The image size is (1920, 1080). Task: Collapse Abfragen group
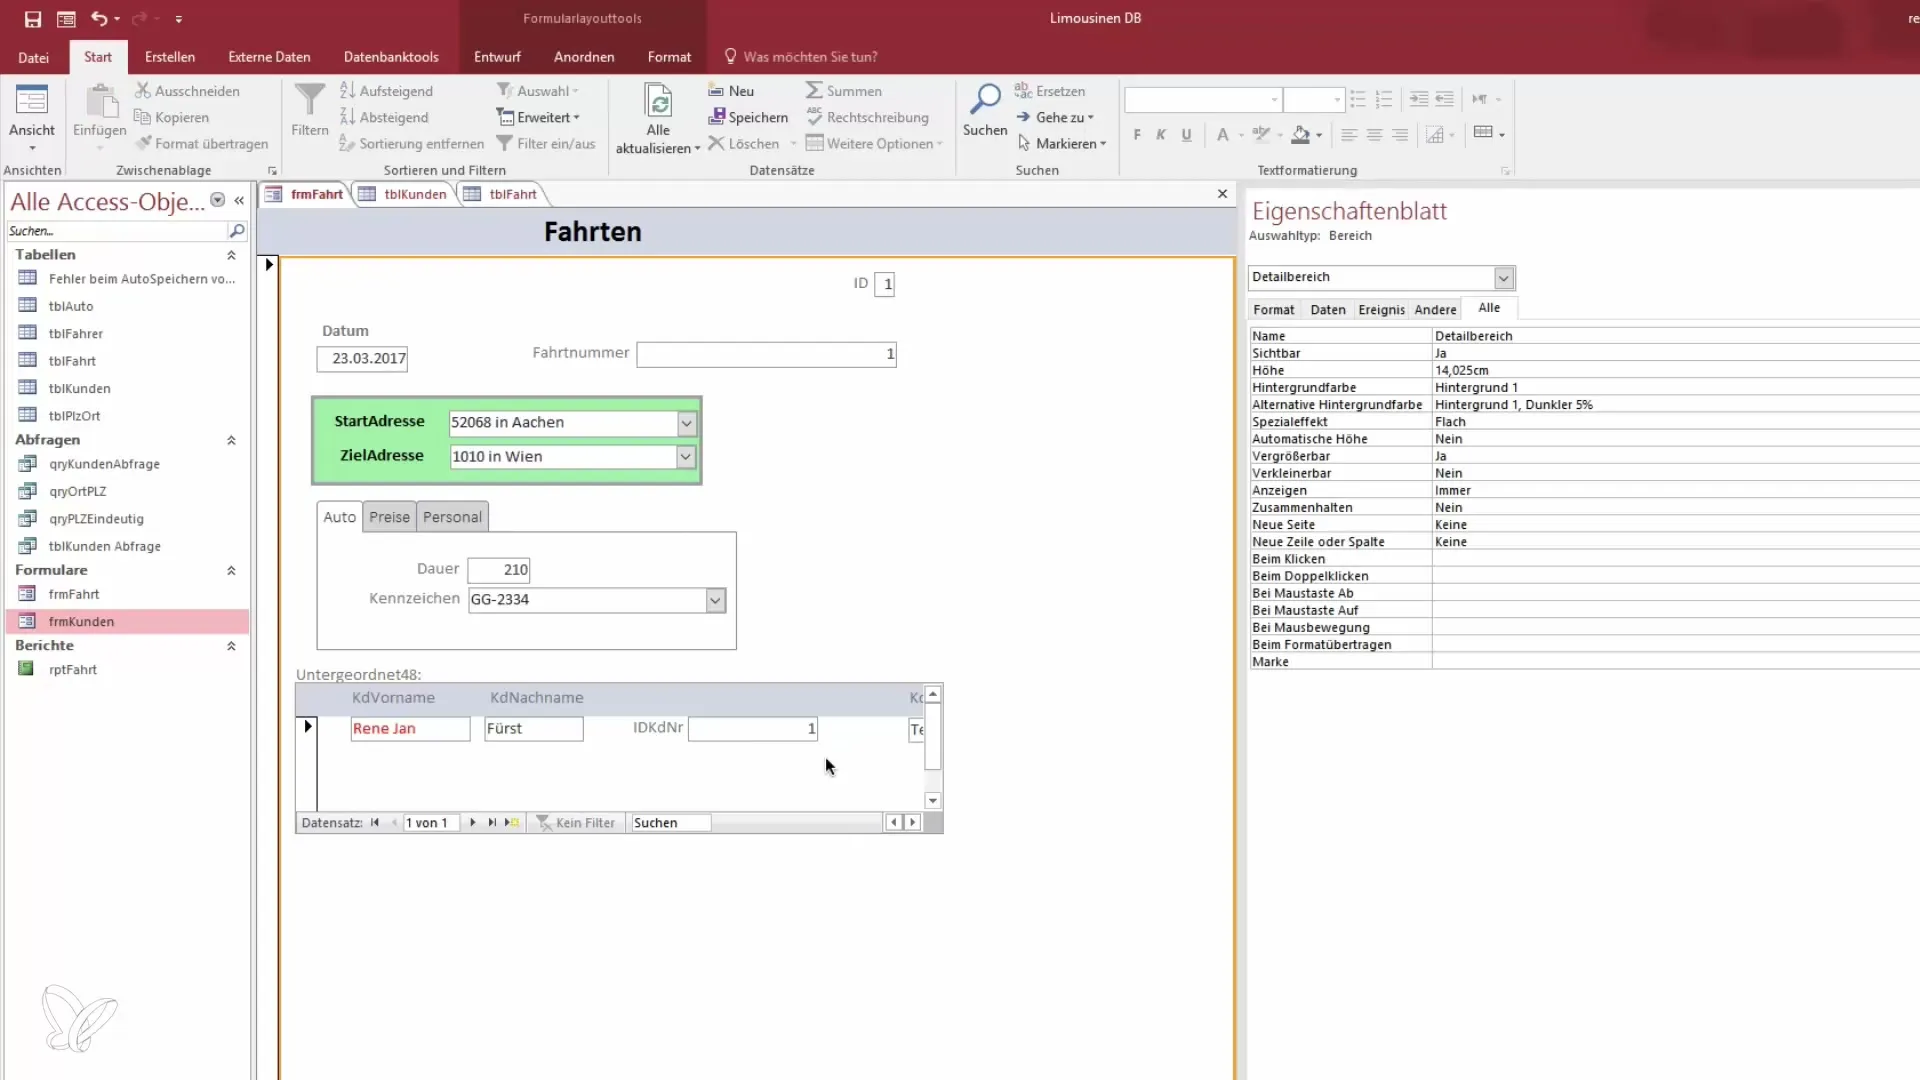coord(231,440)
